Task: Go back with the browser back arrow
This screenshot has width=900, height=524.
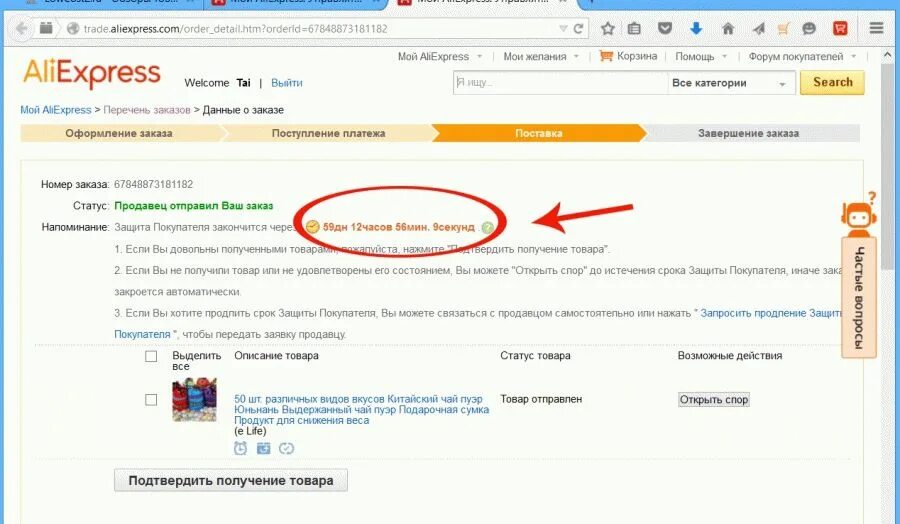Action: point(21,29)
